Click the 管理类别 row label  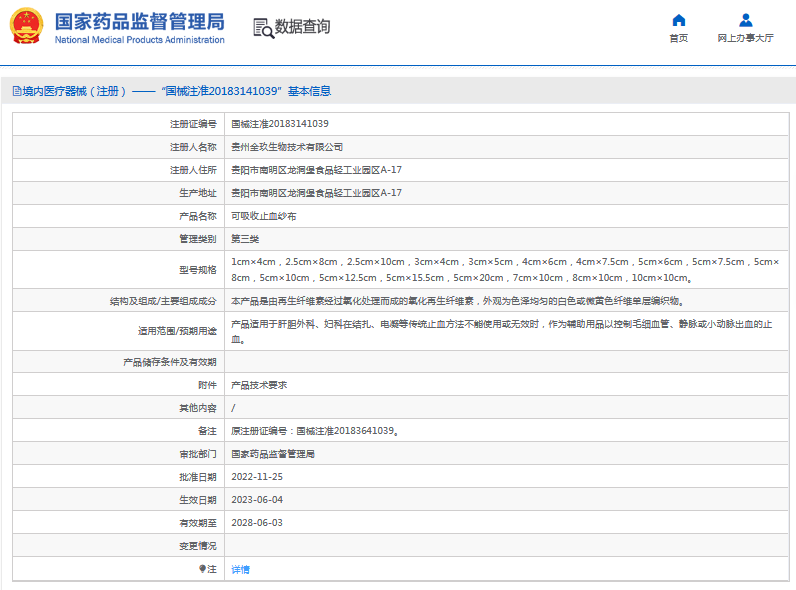click(197, 239)
